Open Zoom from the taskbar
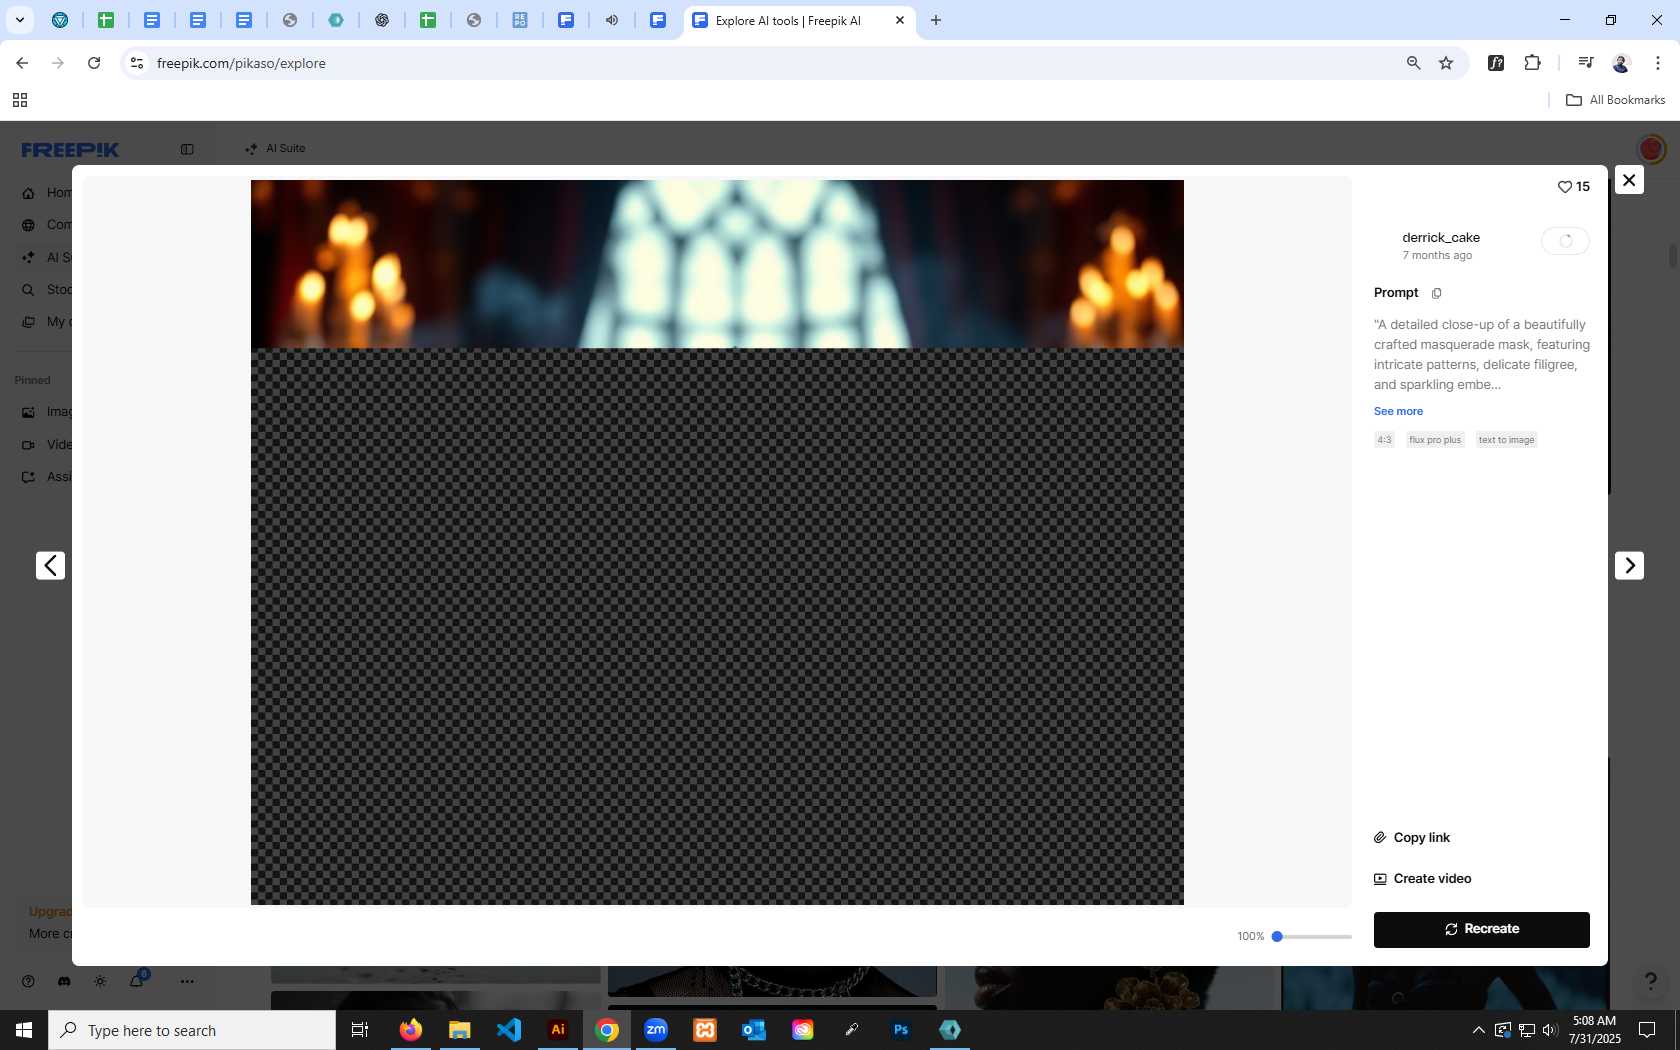The width and height of the screenshot is (1680, 1050). click(656, 1030)
